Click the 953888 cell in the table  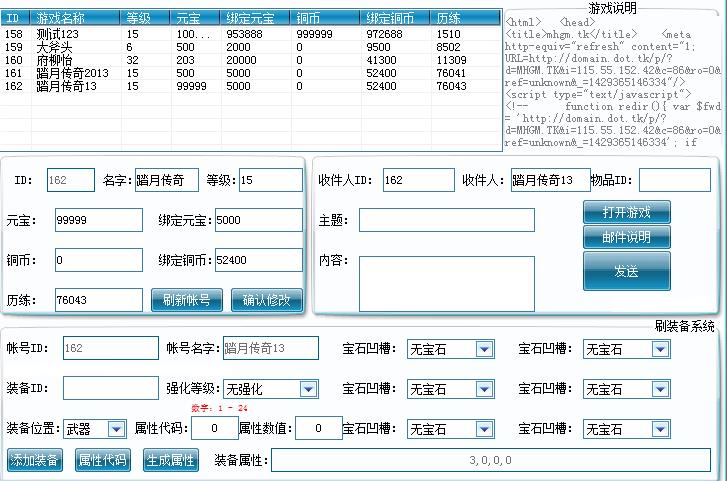tap(244, 34)
